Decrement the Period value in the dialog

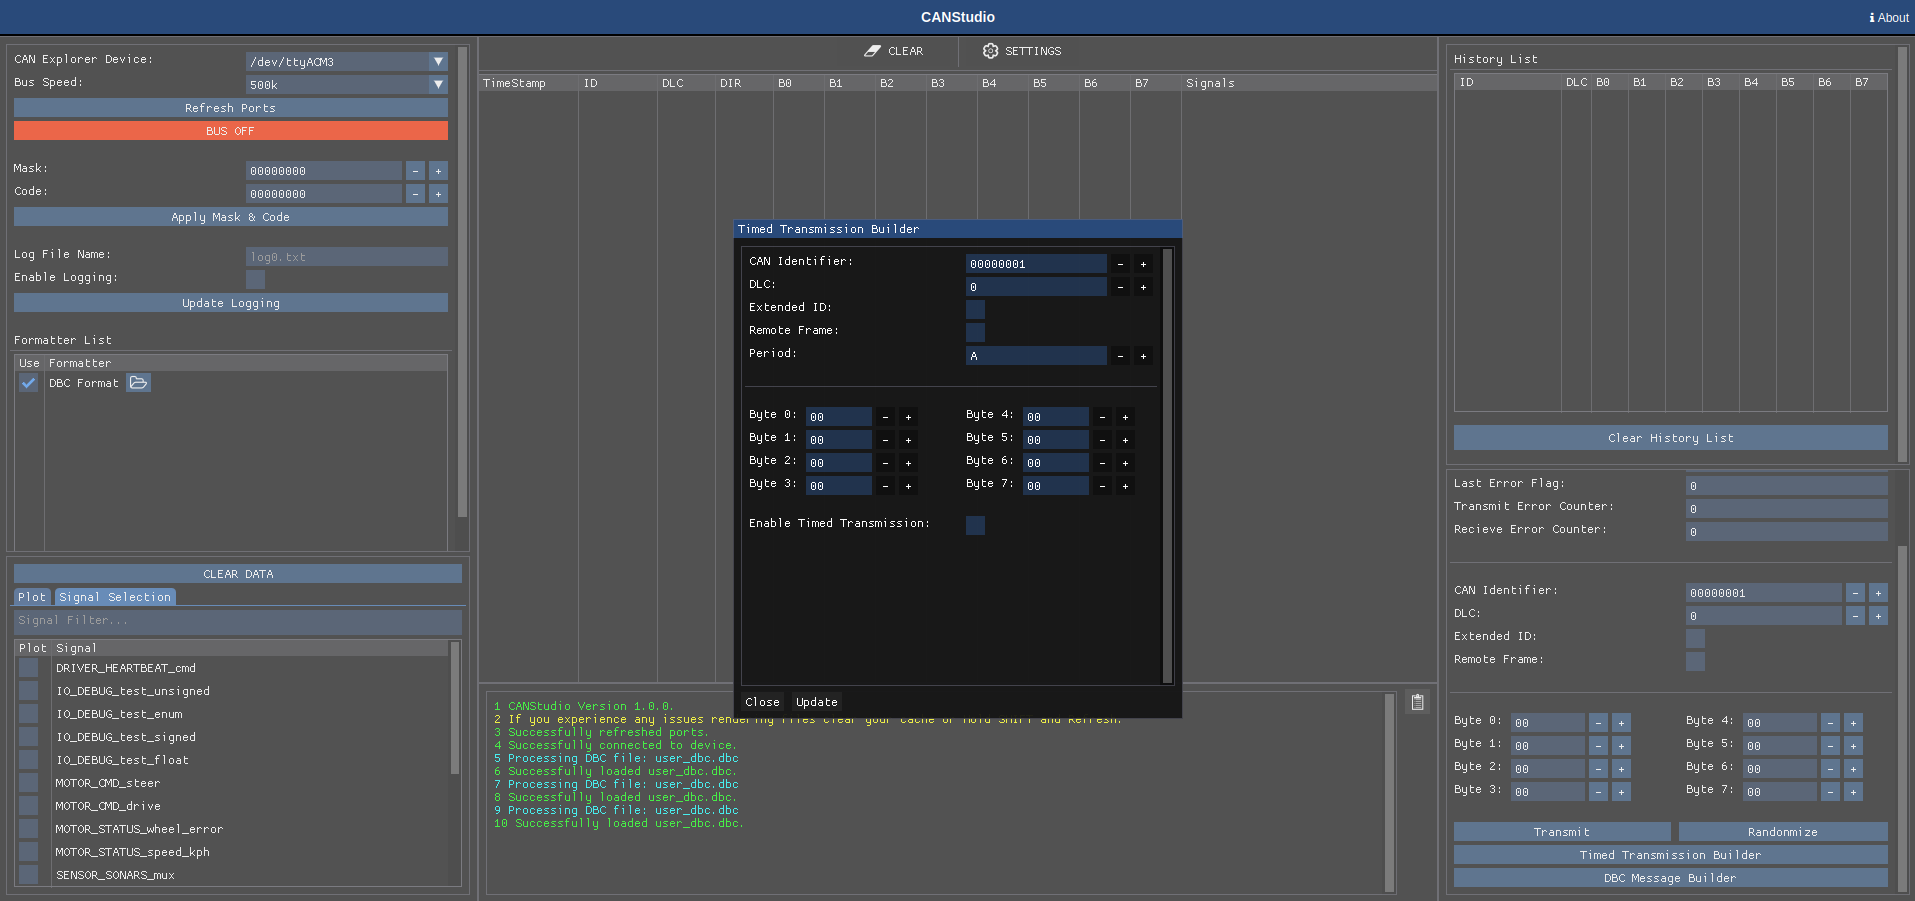click(x=1120, y=356)
